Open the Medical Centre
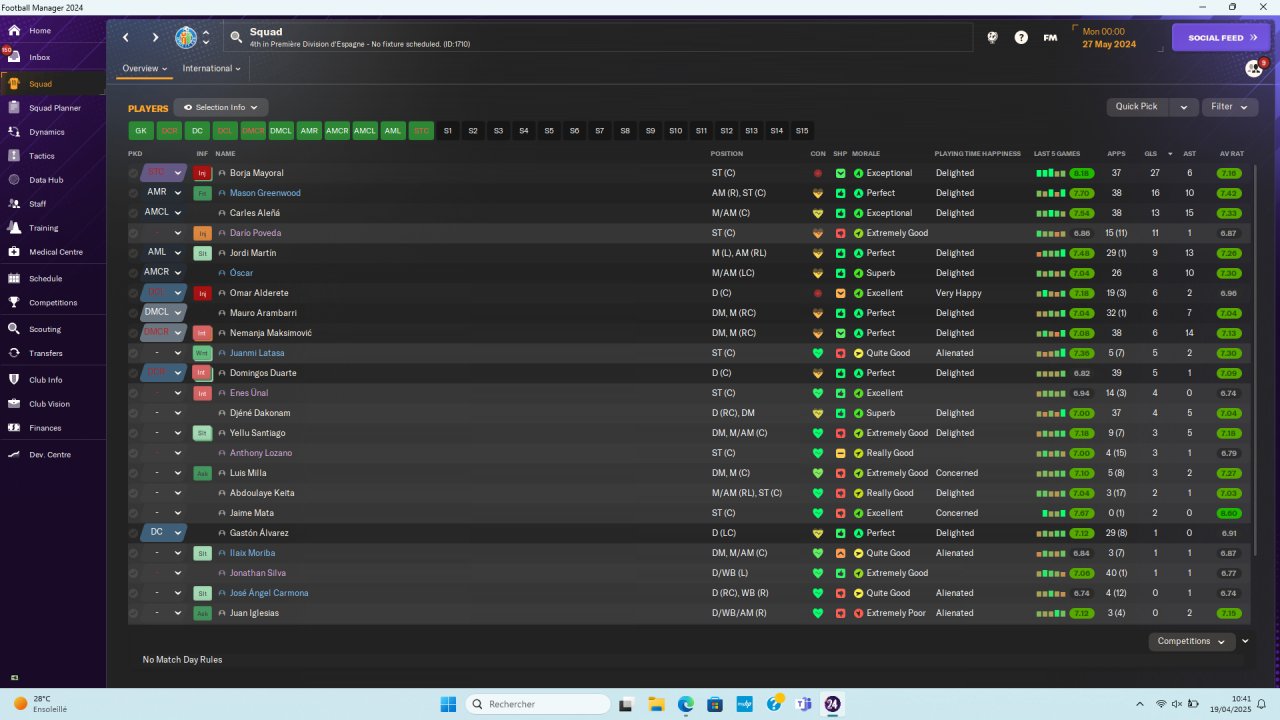This screenshot has height=720, width=1280. (56, 252)
